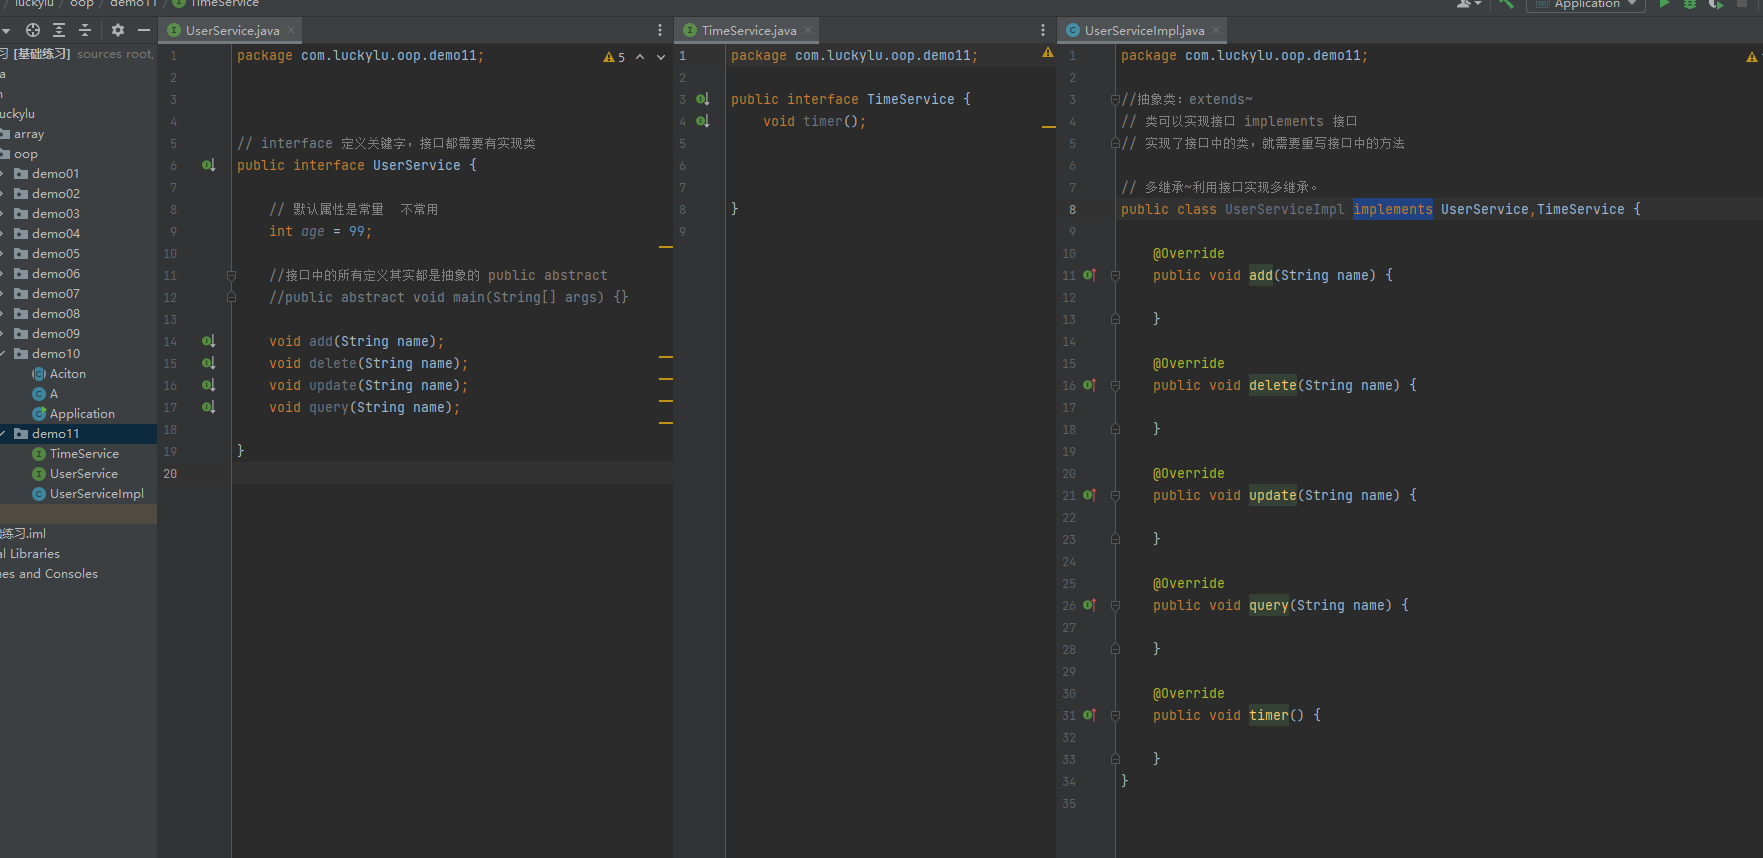This screenshot has height=858, width=1763.
Task: Go to next highlighted problem arrow in UserService.java
Action: (x=660, y=57)
